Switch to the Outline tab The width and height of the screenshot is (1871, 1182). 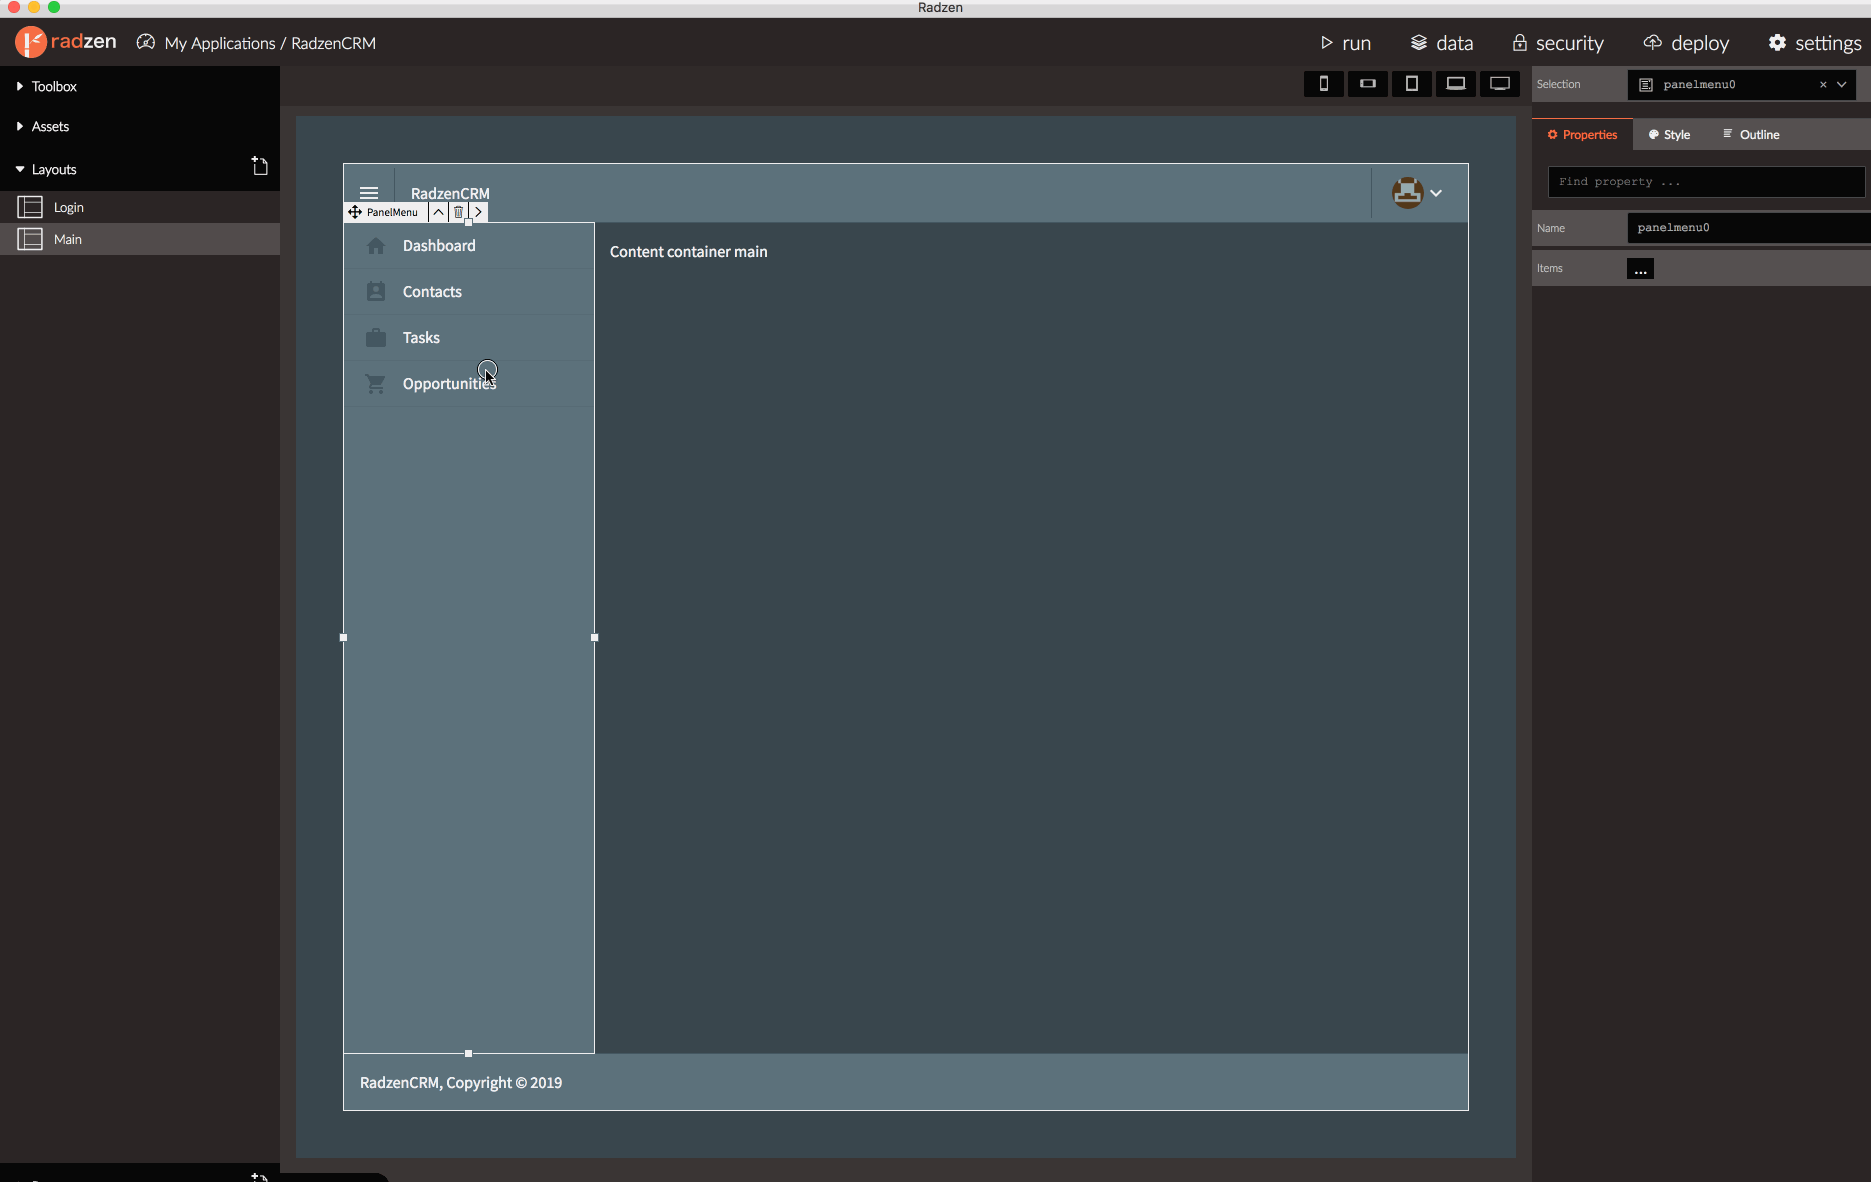(x=1751, y=135)
